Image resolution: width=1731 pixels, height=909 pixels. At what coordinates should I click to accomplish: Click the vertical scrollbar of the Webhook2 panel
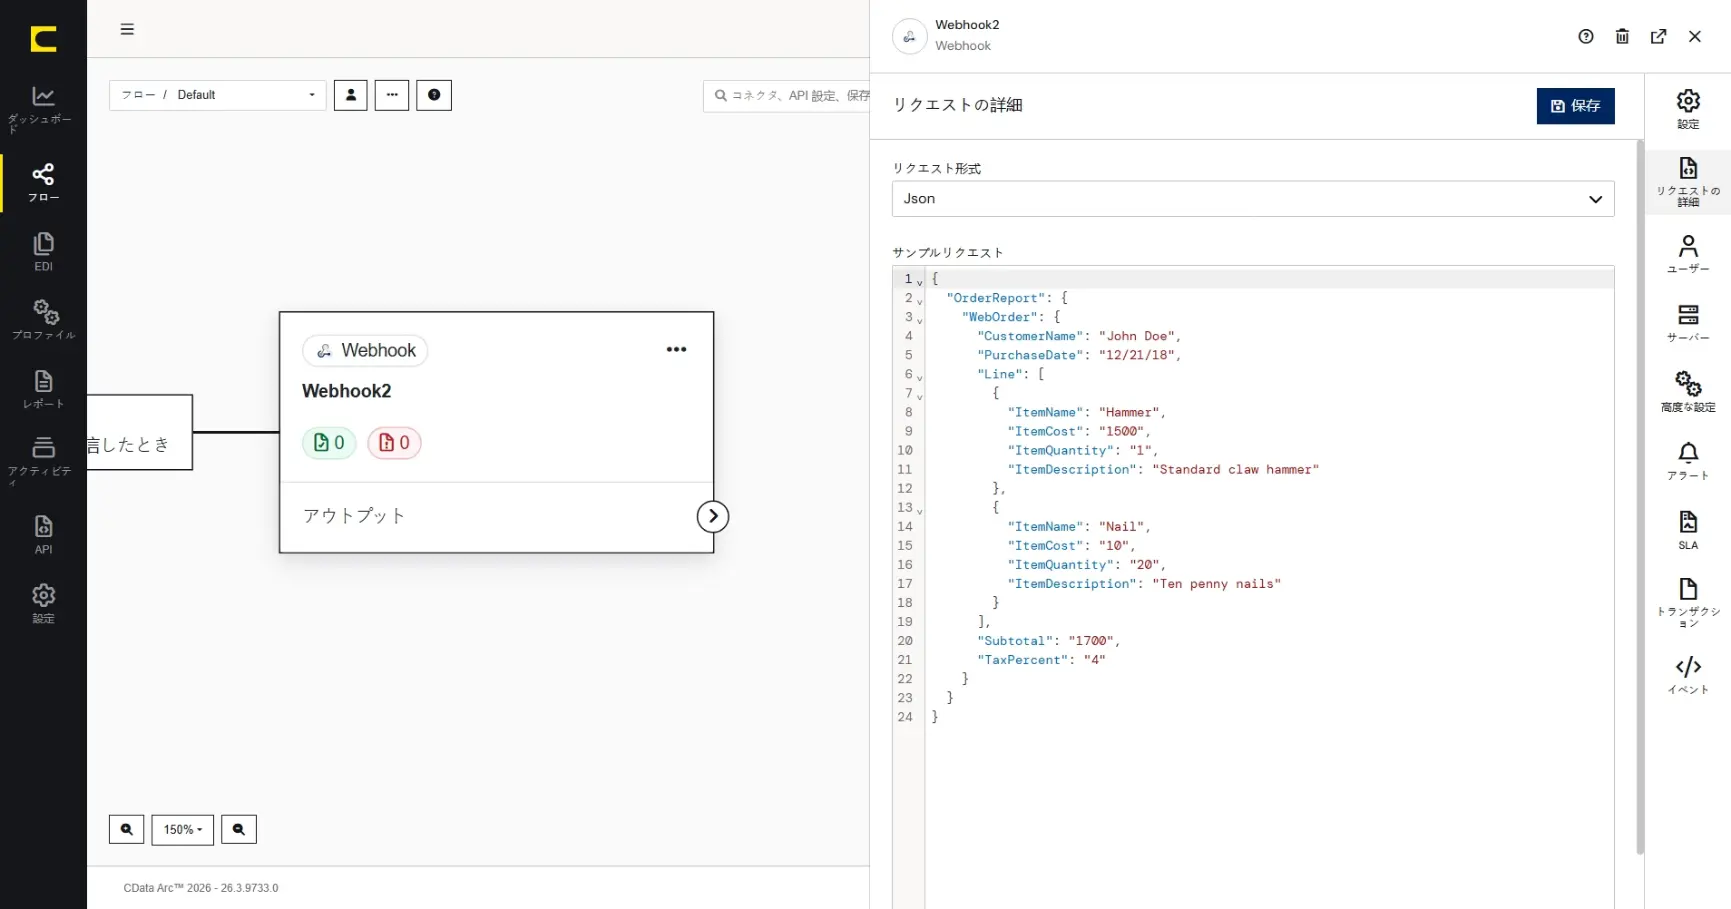pos(1639,497)
